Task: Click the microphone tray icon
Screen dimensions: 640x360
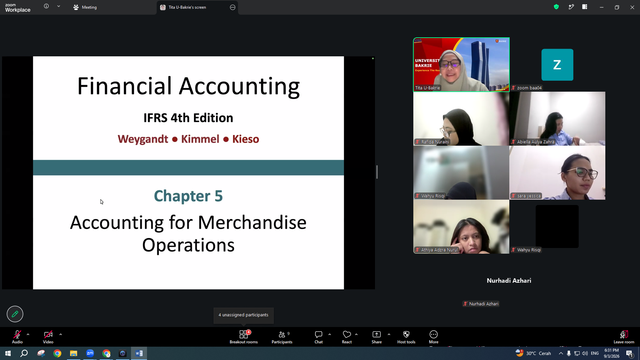Action: (x=569, y=353)
